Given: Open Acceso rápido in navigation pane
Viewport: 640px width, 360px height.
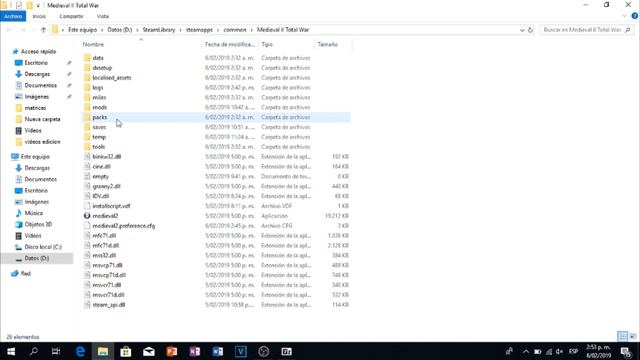Looking at the screenshot, I should [x=38, y=51].
